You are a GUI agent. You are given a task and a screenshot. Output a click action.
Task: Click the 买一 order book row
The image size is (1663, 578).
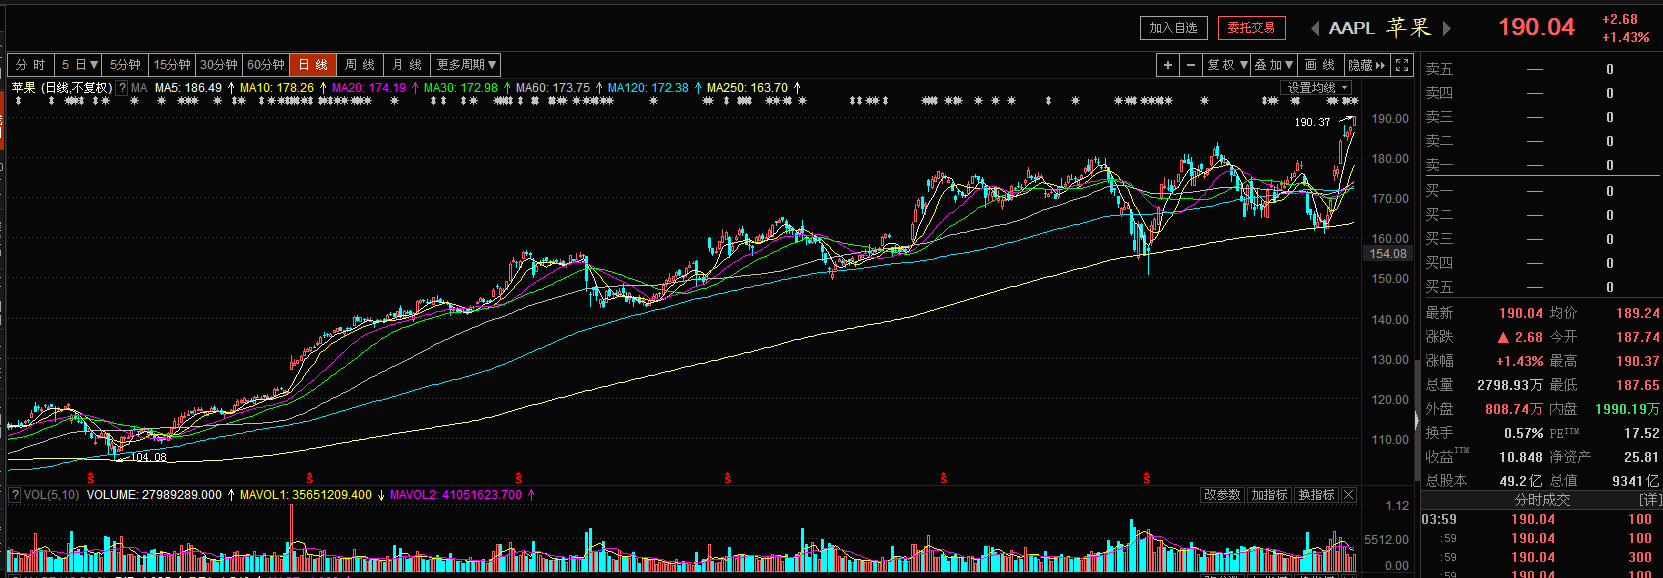1541,191
